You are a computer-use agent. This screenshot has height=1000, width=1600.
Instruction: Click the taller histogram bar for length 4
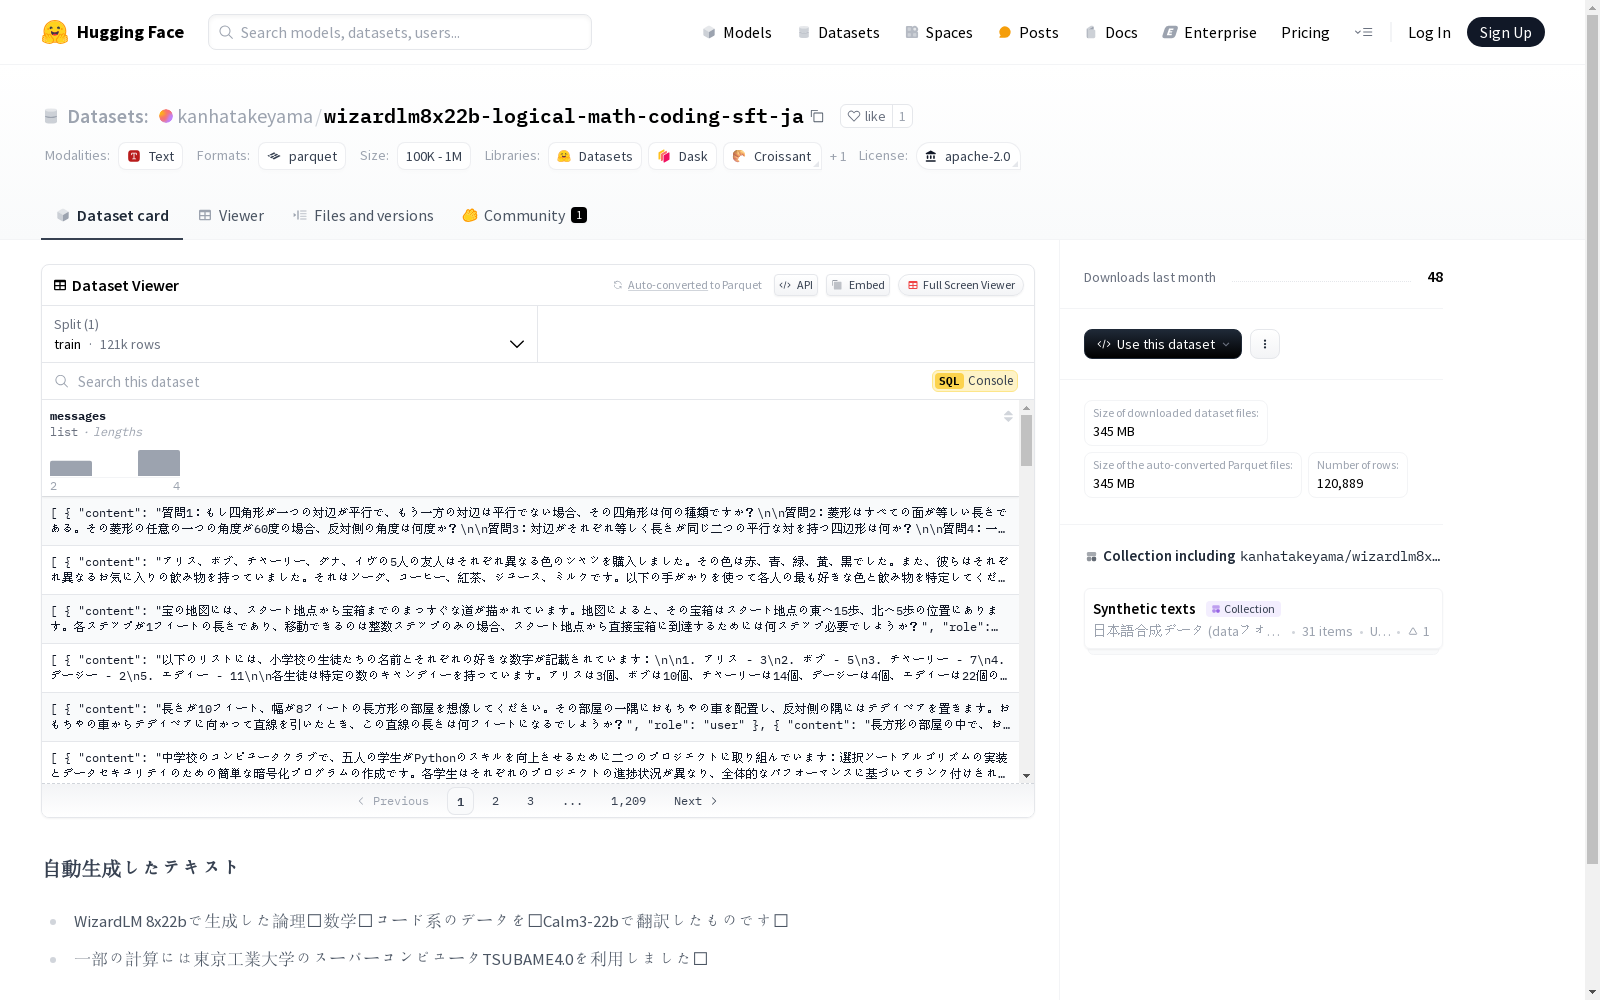click(x=159, y=463)
